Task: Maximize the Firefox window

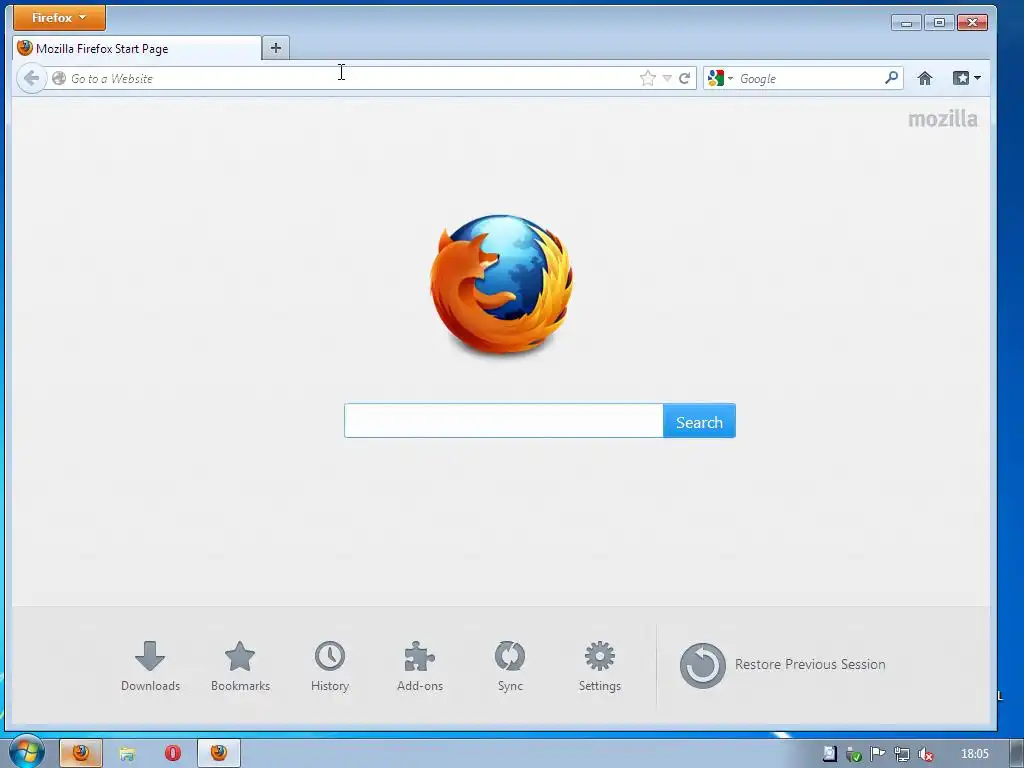Action: click(939, 23)
